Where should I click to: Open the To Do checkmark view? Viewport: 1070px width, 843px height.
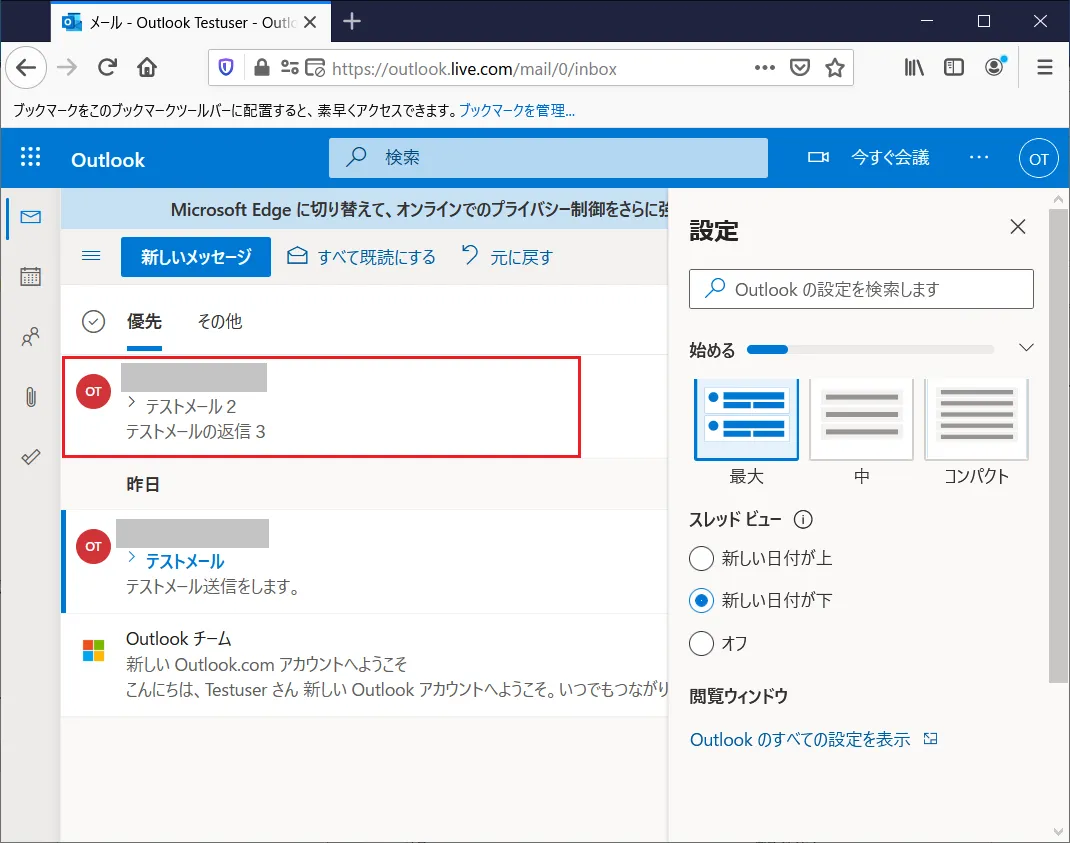pyautogui.click(x=31, y=457)
